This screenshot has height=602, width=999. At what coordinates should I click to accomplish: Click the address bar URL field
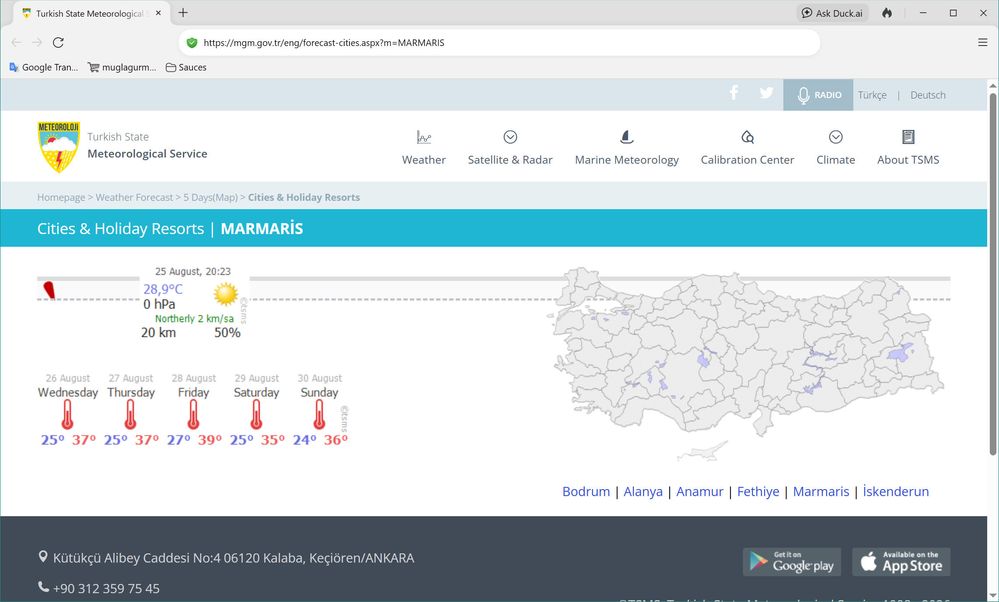tap(500, 43)
